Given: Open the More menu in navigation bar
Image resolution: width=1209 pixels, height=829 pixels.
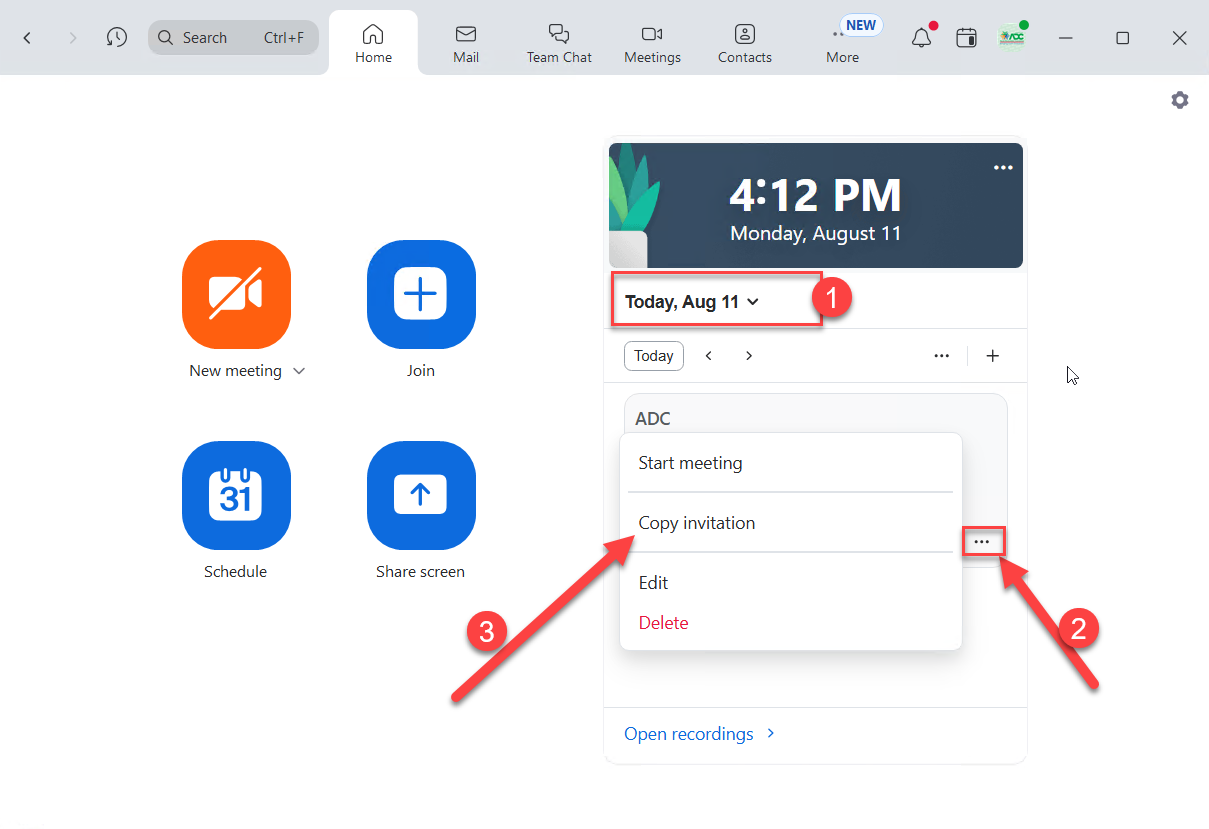Looking at the screenshot, I should point(842,42).
